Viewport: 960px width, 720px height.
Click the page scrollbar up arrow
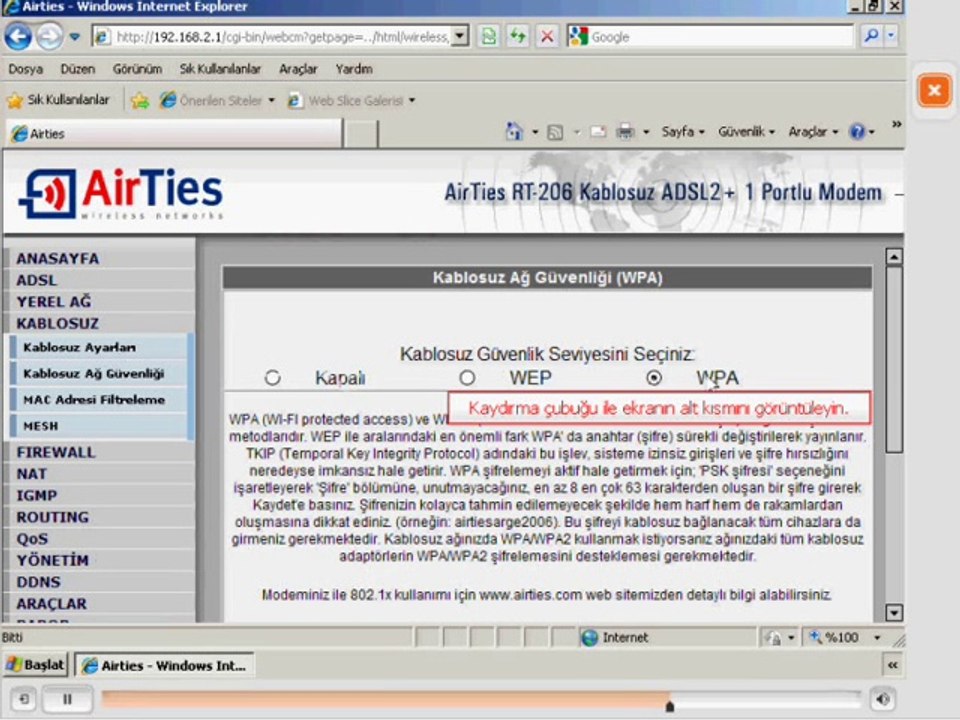[x=894, y=257]
